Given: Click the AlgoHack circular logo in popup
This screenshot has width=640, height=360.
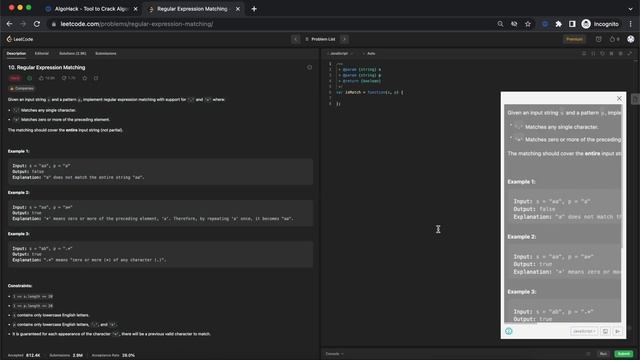Looking at the screenshot, I should tap(509, 331).
